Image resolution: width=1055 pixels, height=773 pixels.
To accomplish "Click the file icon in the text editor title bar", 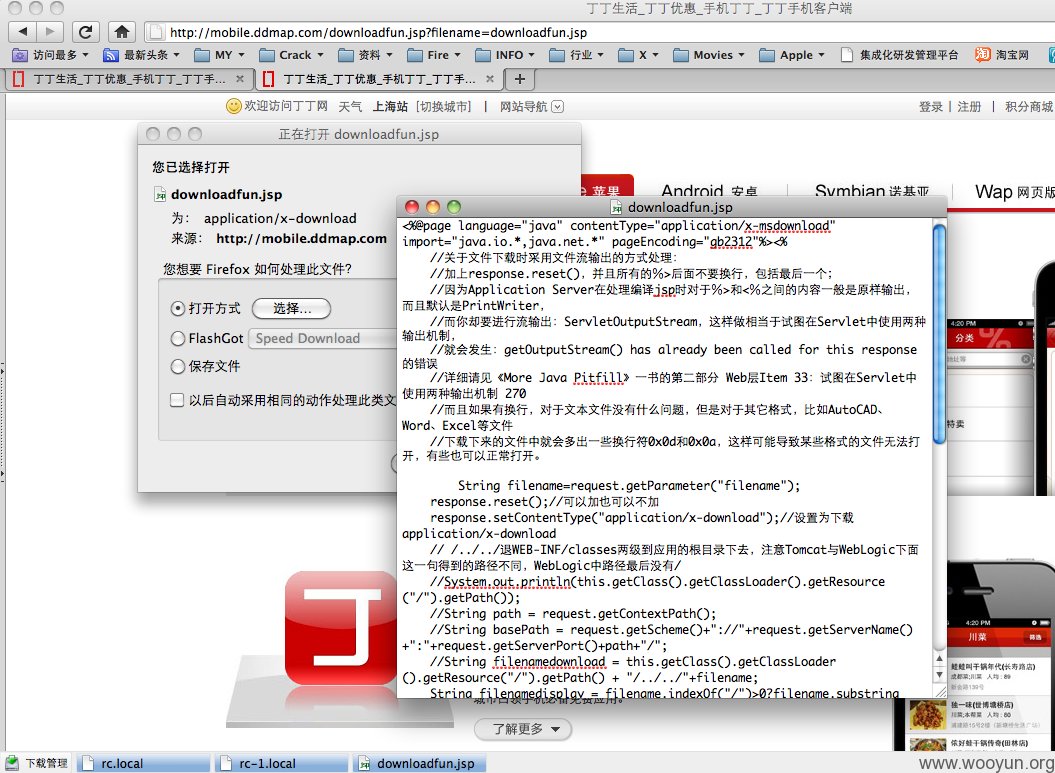I will click(x=616, y=207).
